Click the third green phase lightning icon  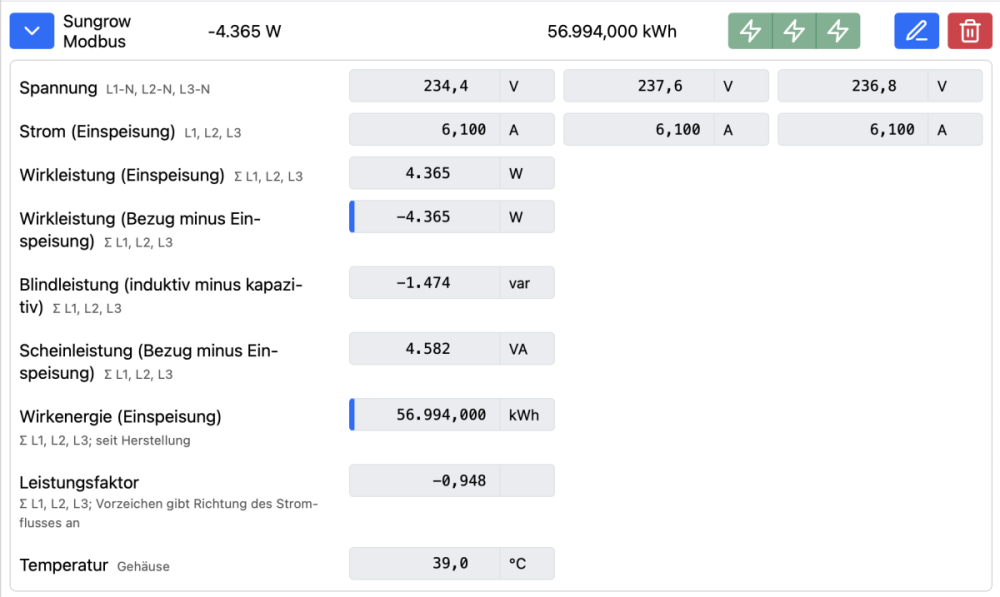[x=838, y=31]
